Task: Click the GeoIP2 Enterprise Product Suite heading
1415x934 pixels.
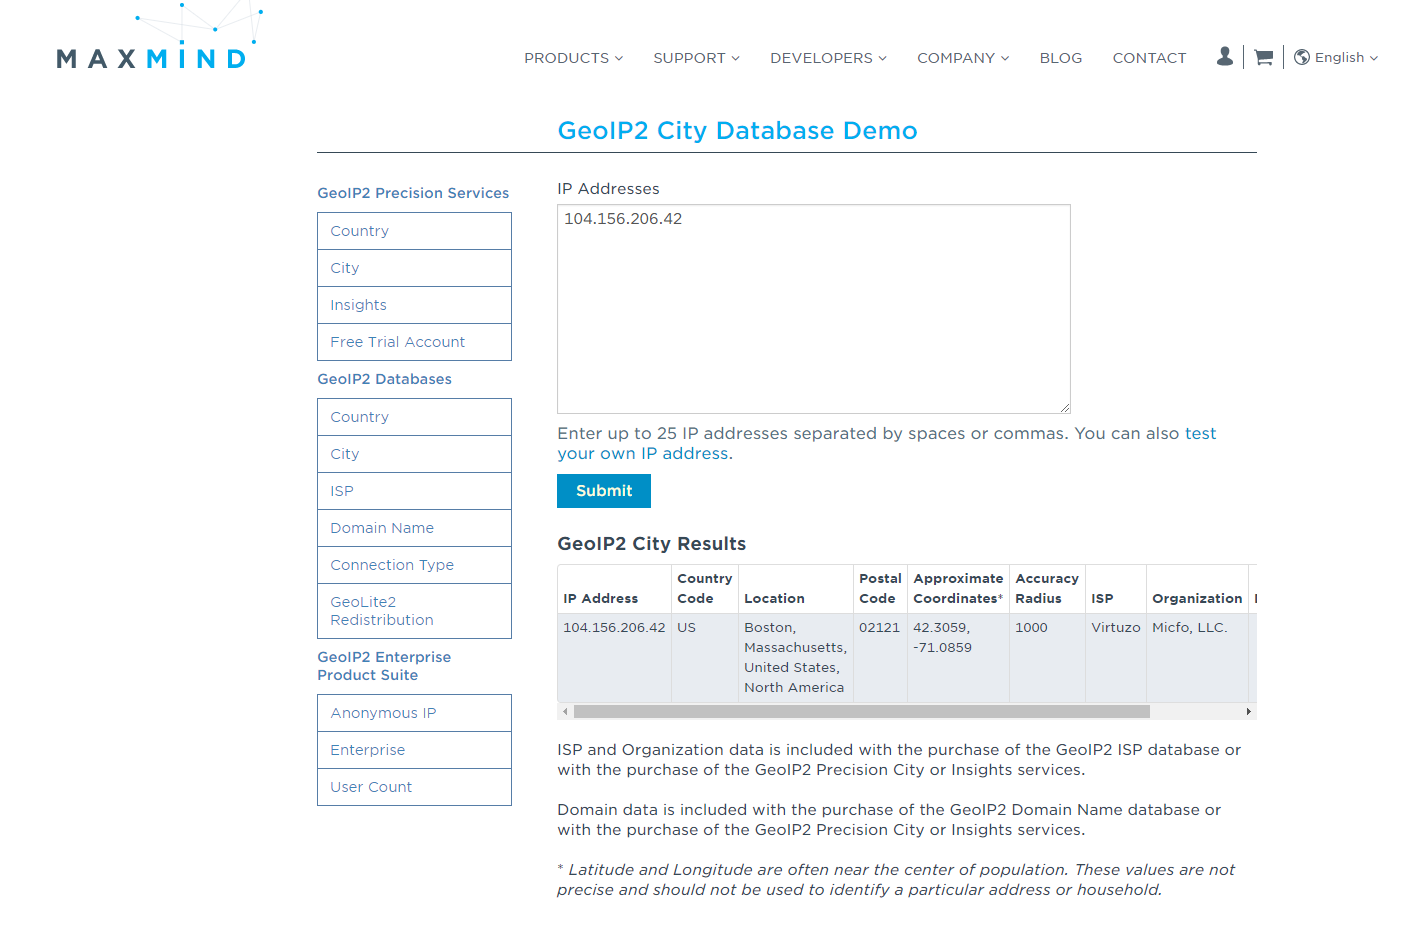Action: click(384, 666)
